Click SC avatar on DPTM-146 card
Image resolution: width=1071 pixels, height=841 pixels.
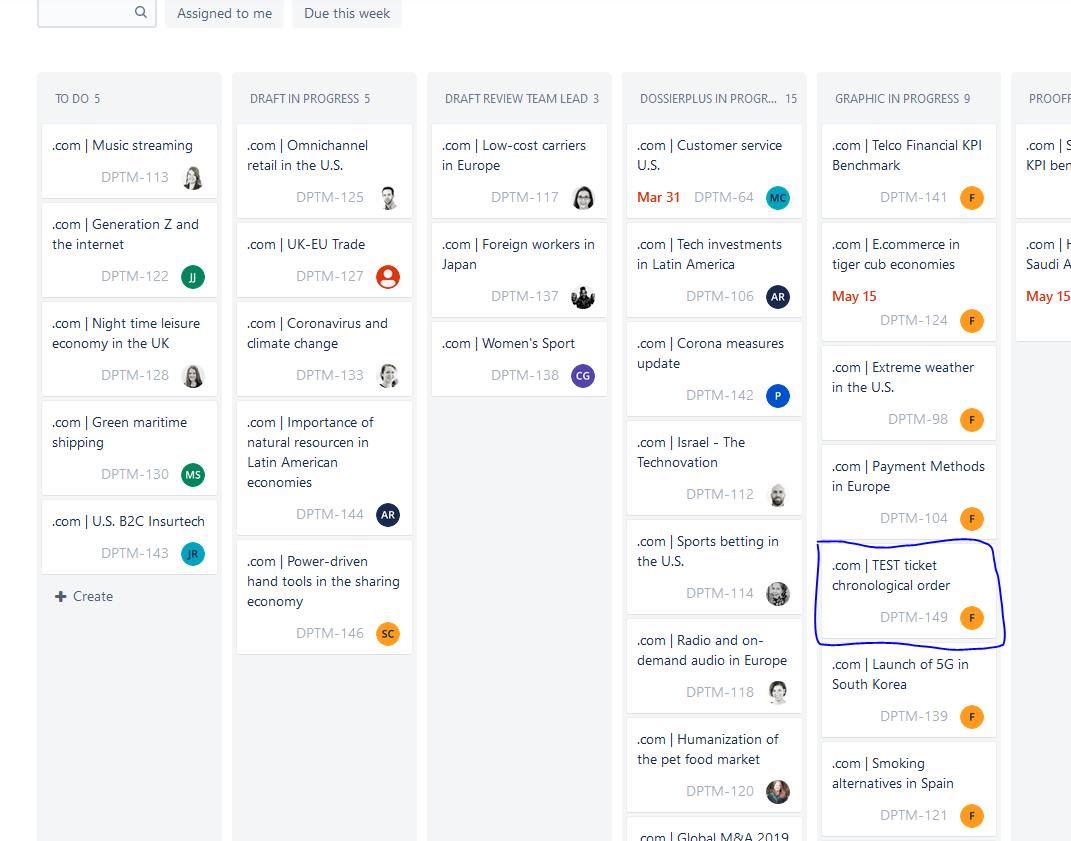[x=388, y=633]
